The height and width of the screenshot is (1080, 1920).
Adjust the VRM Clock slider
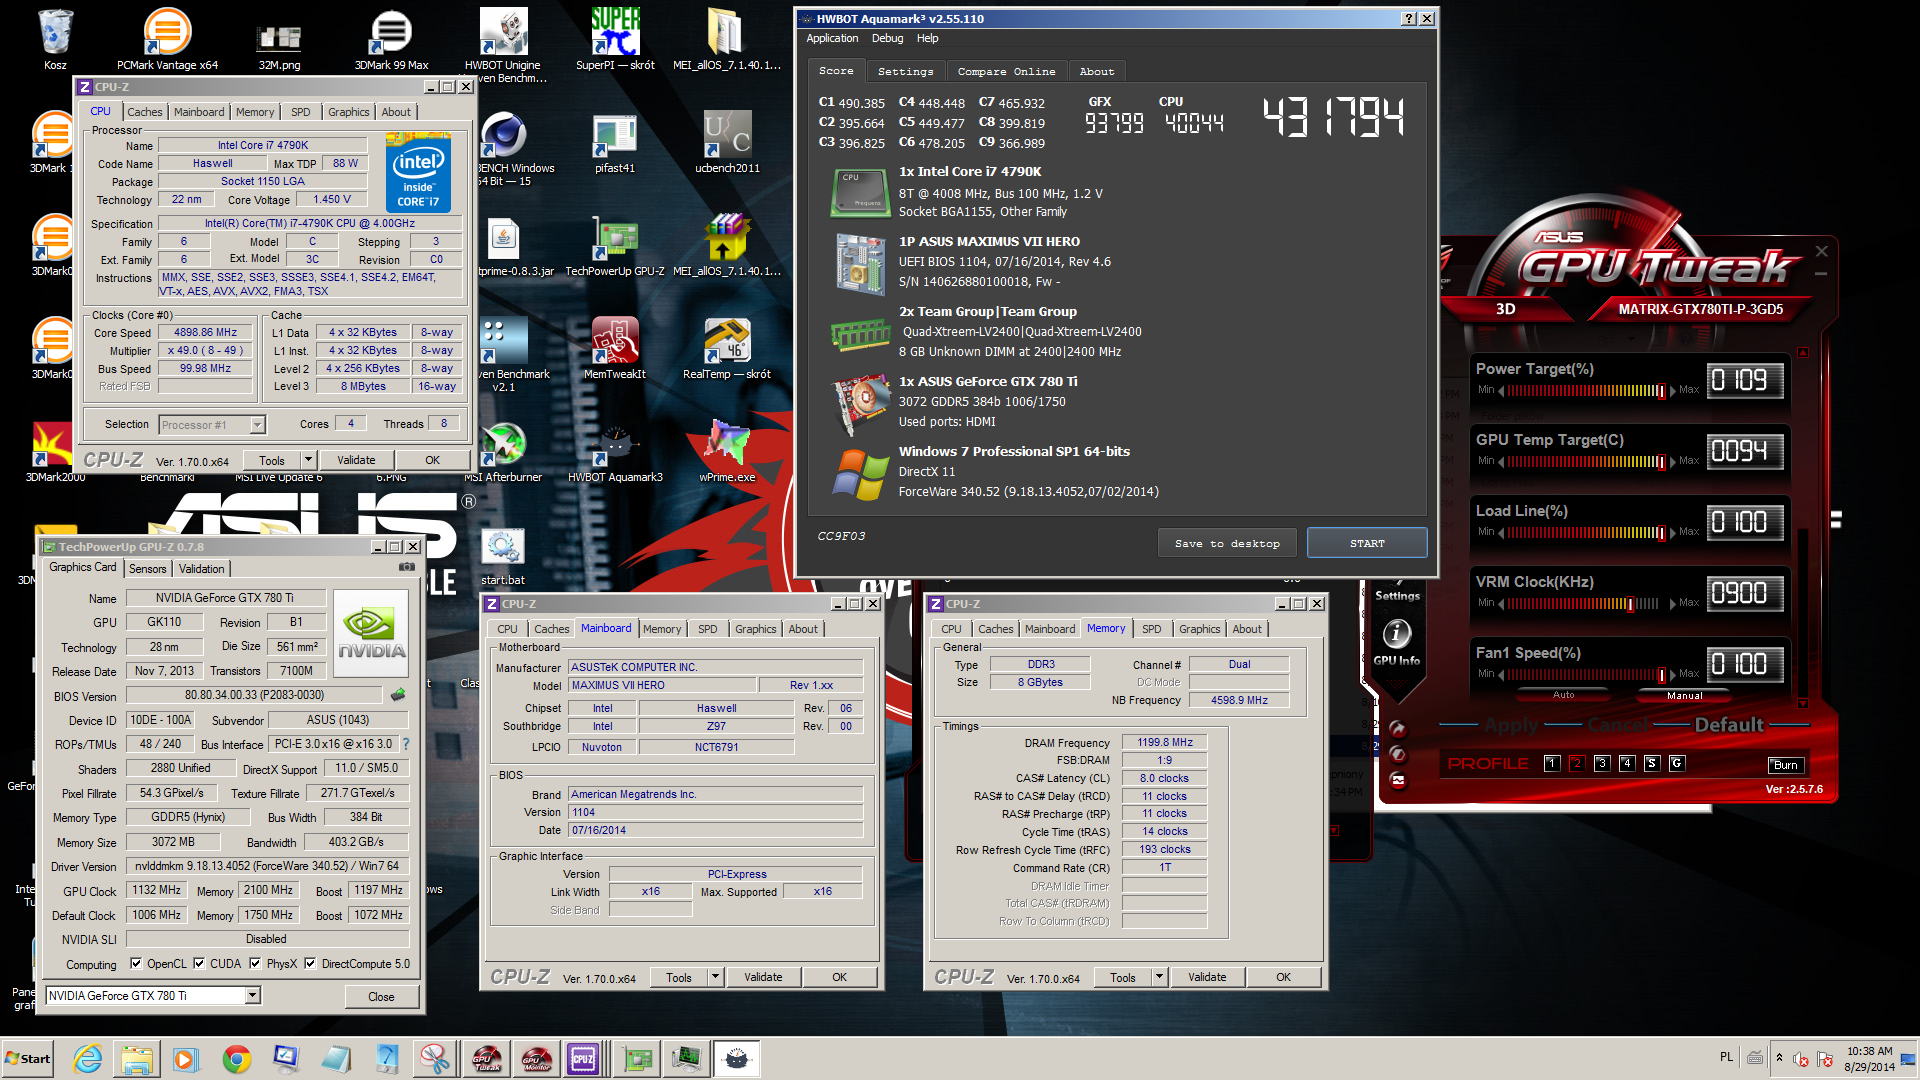pos(1586,604)
